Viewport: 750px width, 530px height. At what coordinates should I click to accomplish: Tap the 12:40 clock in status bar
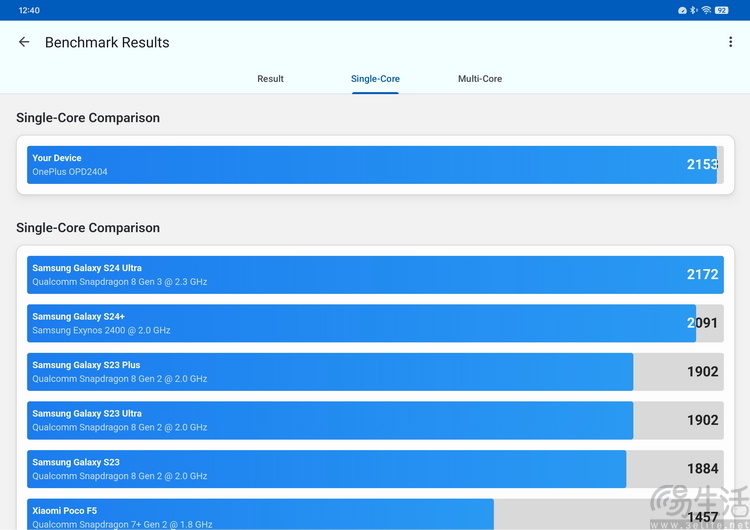point(29,10)
